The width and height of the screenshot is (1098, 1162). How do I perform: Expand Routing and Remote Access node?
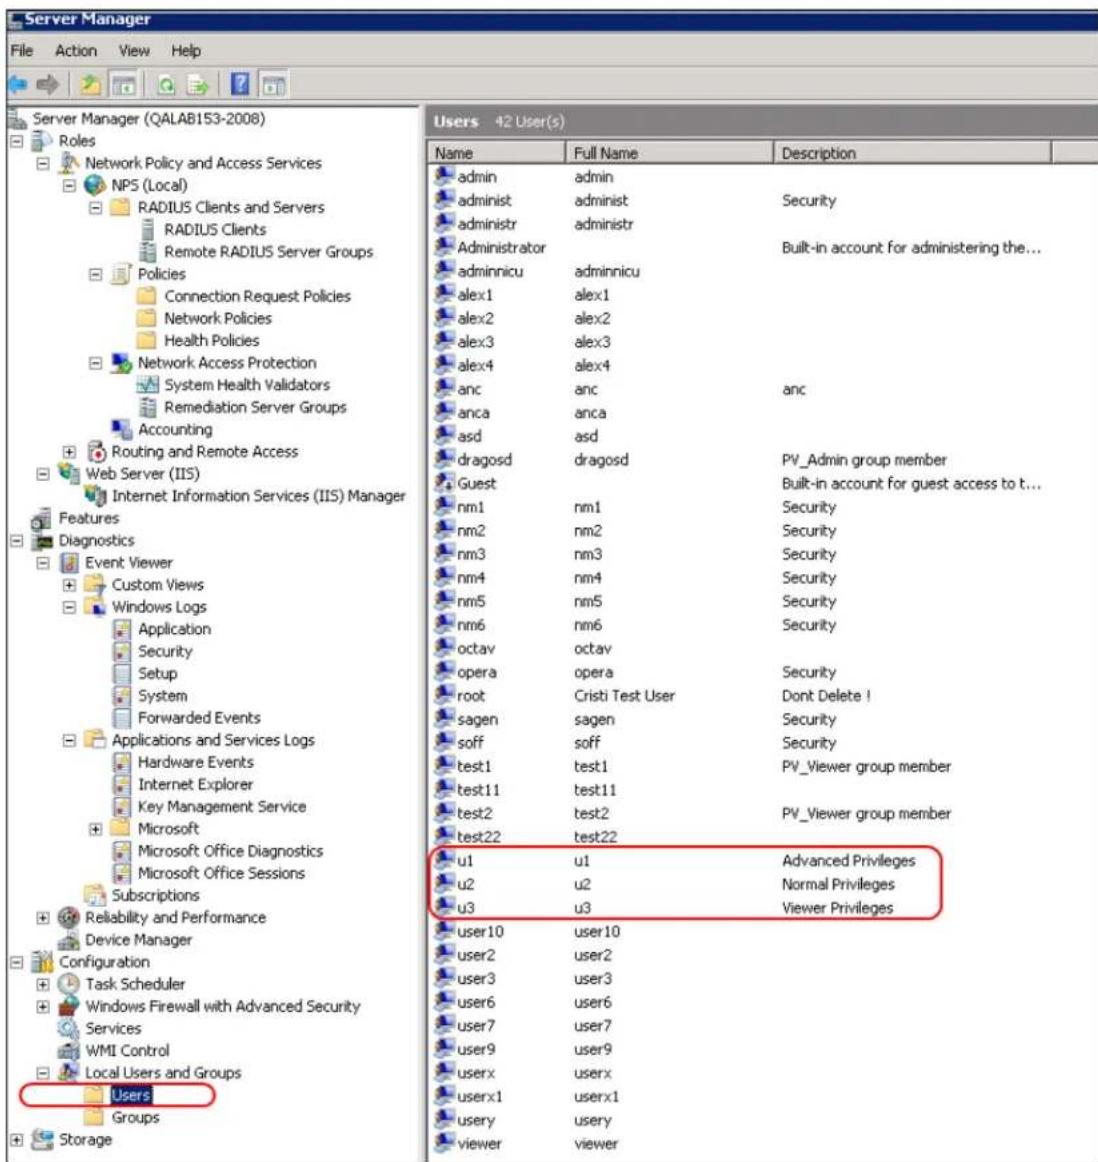pos(69,452)
